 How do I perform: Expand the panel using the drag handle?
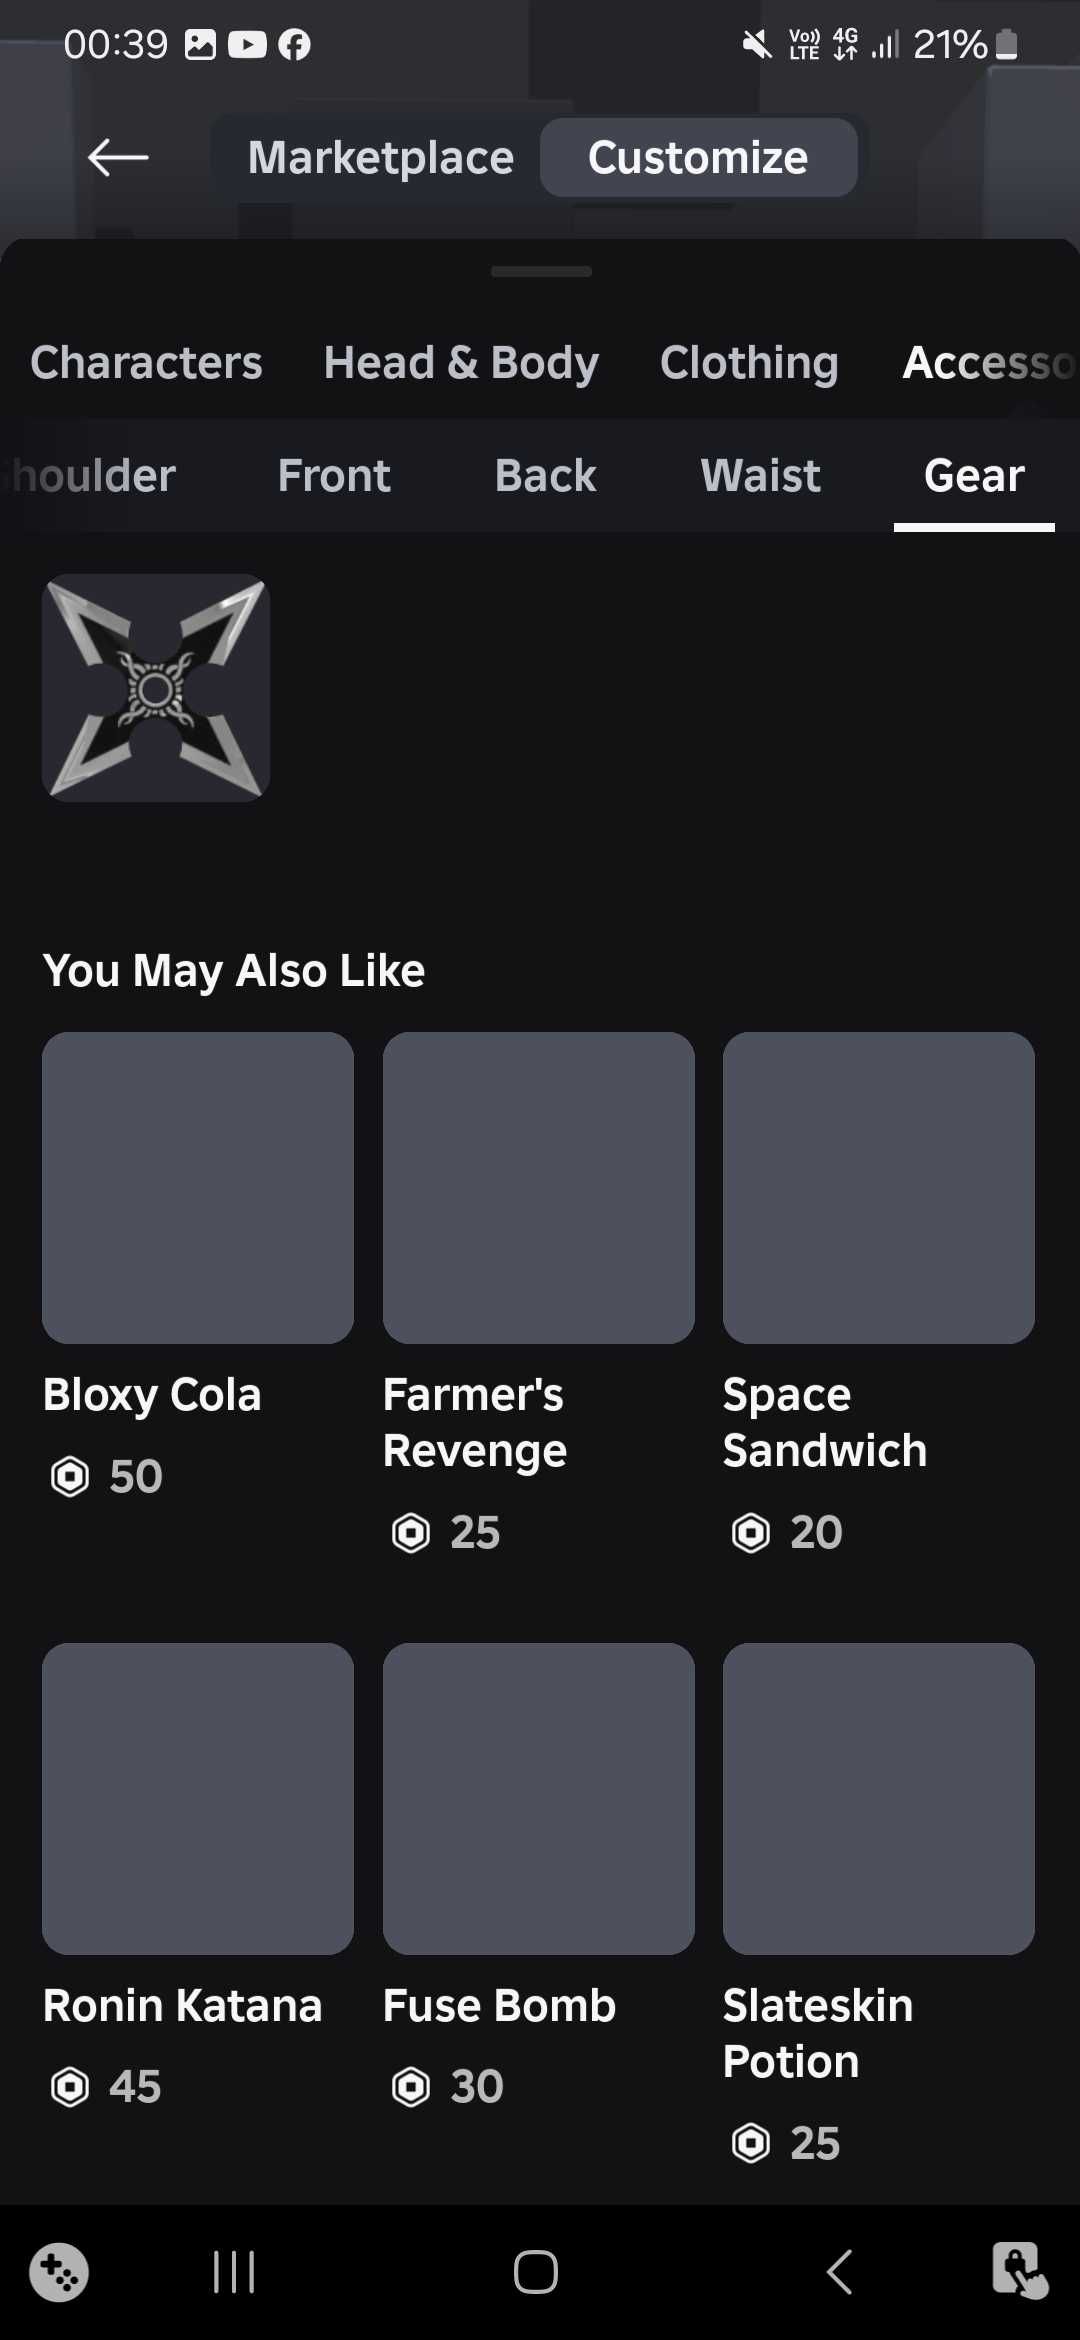pyautogui.click(x=541, y=271)
